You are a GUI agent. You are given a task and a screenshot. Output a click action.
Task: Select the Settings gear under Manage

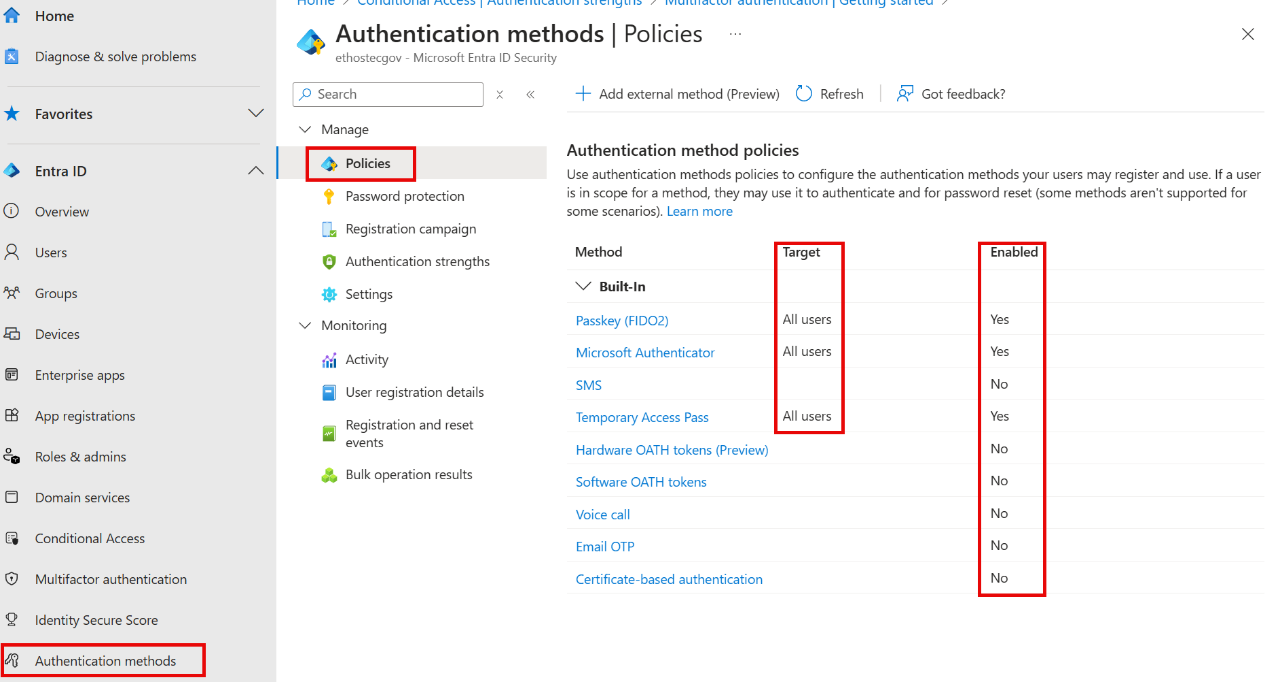tap(331, 293)
